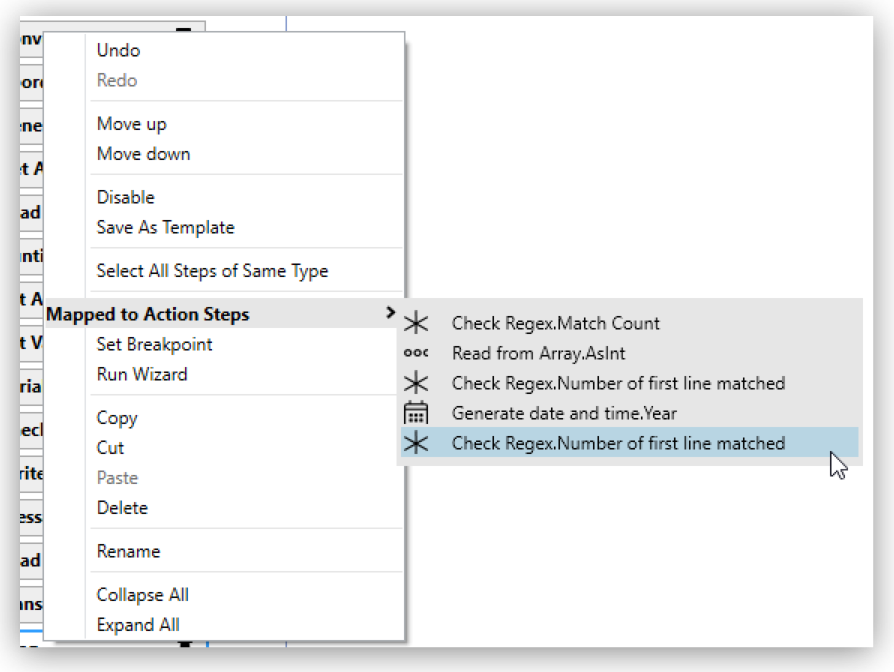894x672 pixels.
Task: Click the ooc icon representing array reading
Action: tap(417, 353)
